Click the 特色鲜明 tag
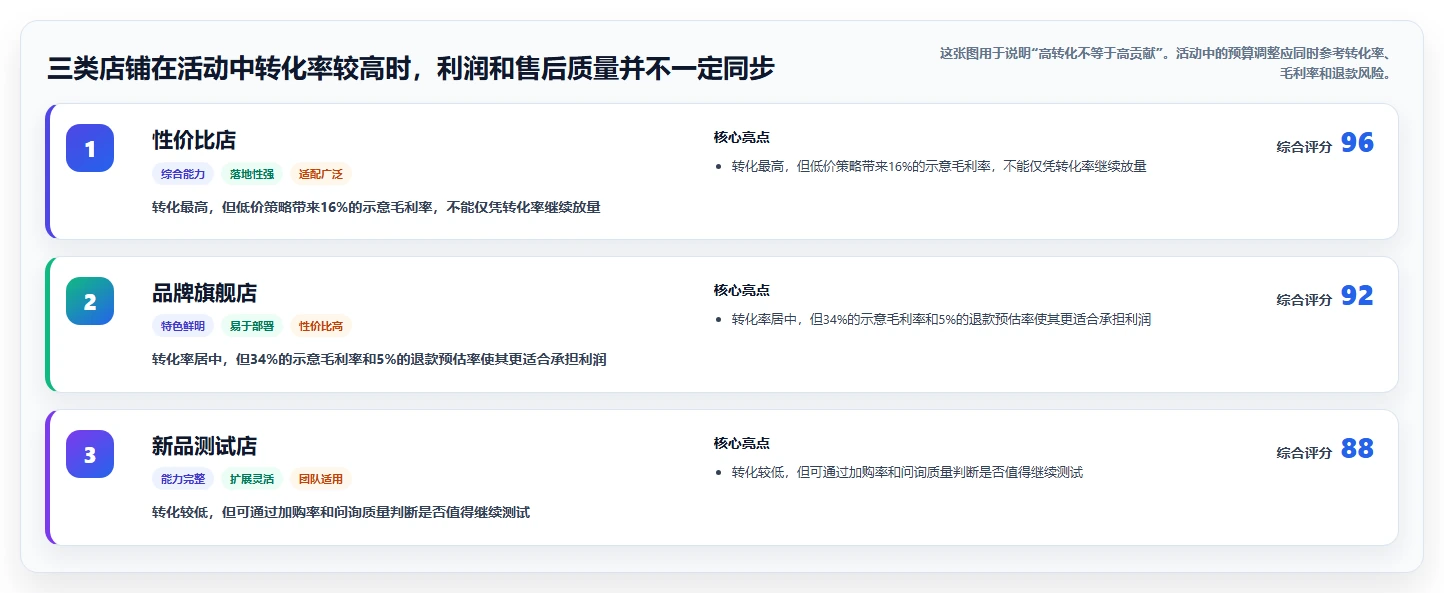Viewport: 1444px width, 593px height. pyautogui.click(x=183, y=326)
